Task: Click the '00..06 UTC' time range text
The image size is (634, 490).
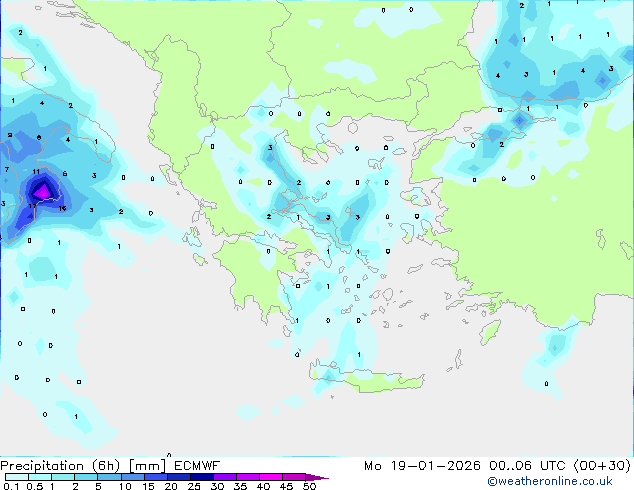Action: point(528,466)
